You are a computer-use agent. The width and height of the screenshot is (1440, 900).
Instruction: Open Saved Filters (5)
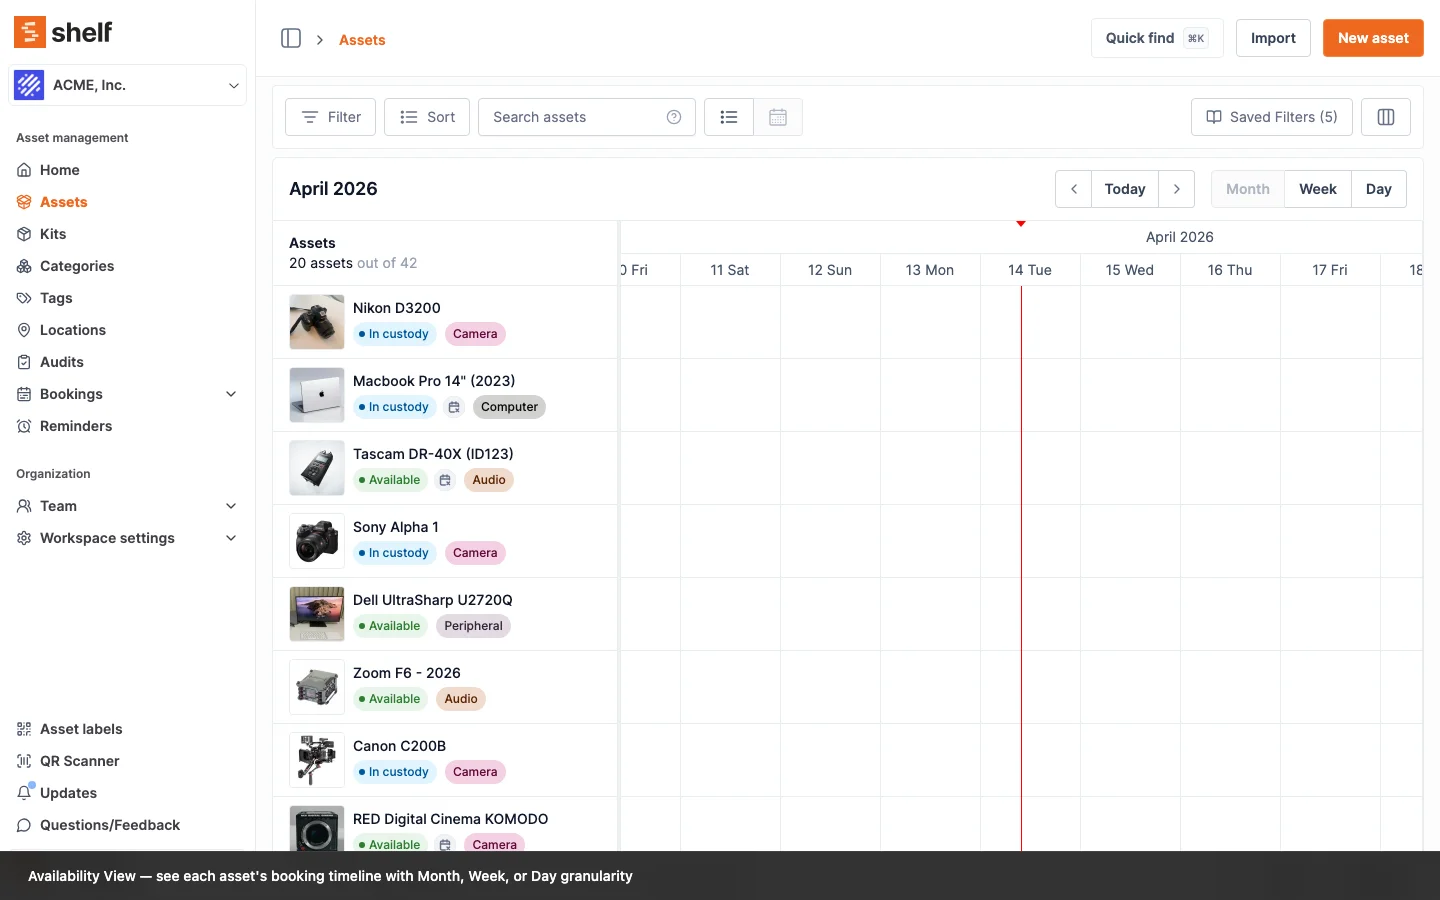(1271, 117)
